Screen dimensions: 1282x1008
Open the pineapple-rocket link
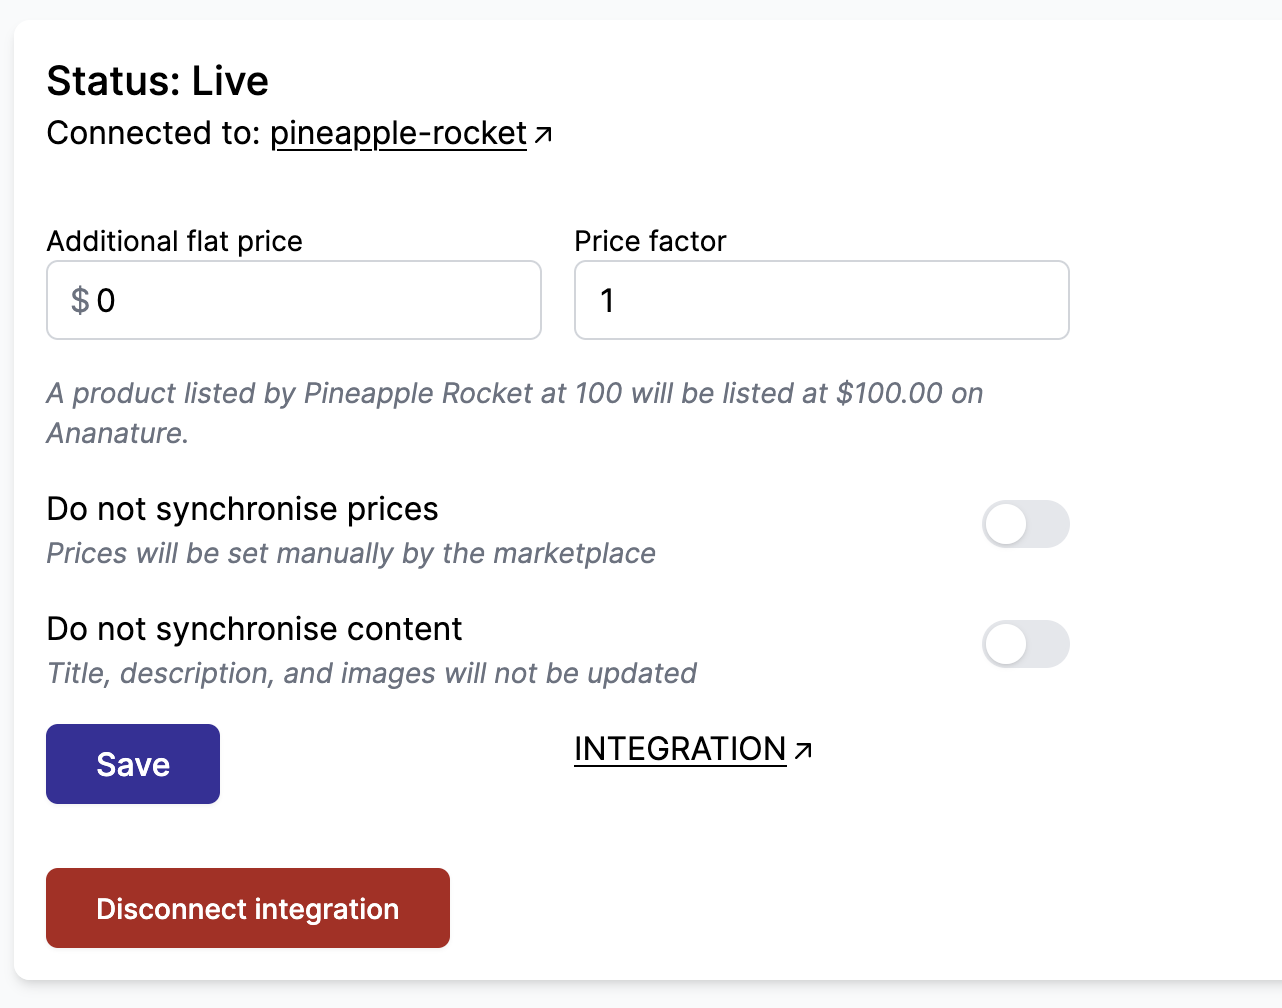click(x=397, y=132)
